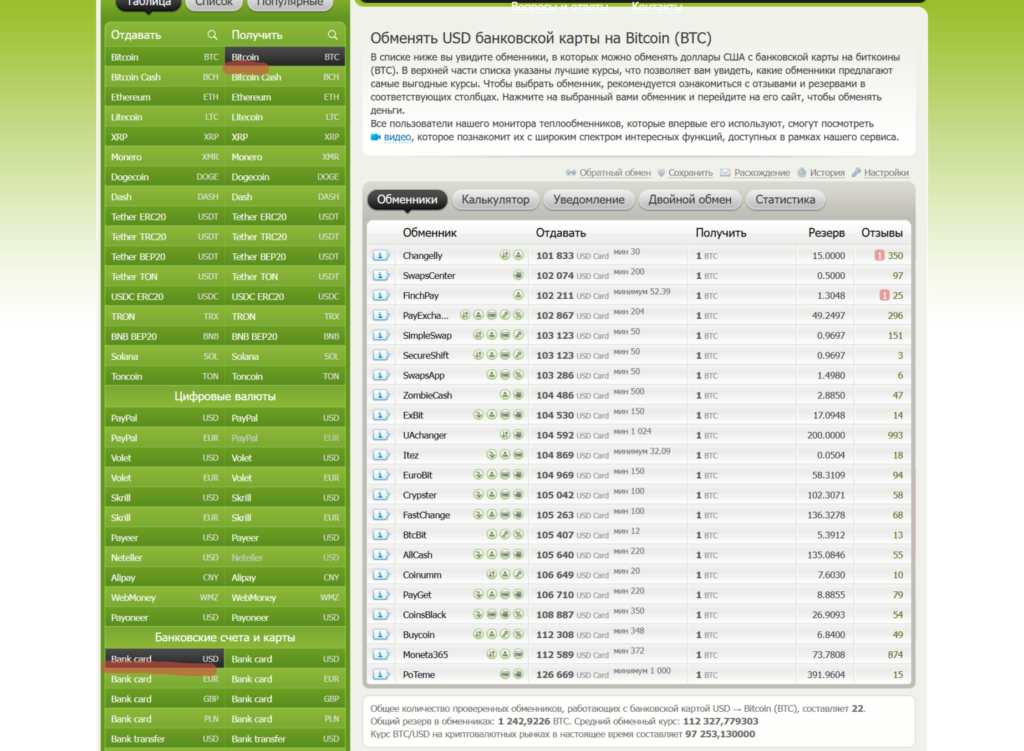This screenshot has height=751, width=1024.
Task: Click the ExBit exchanger name
Action: pyautogui.click(x=413, y=415)
